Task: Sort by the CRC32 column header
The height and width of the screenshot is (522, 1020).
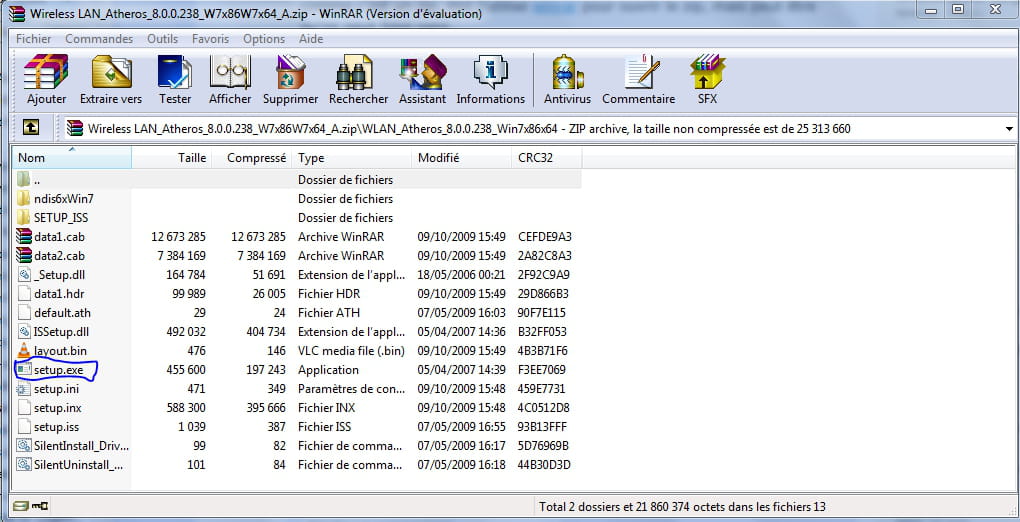Action: coord(546,158)
